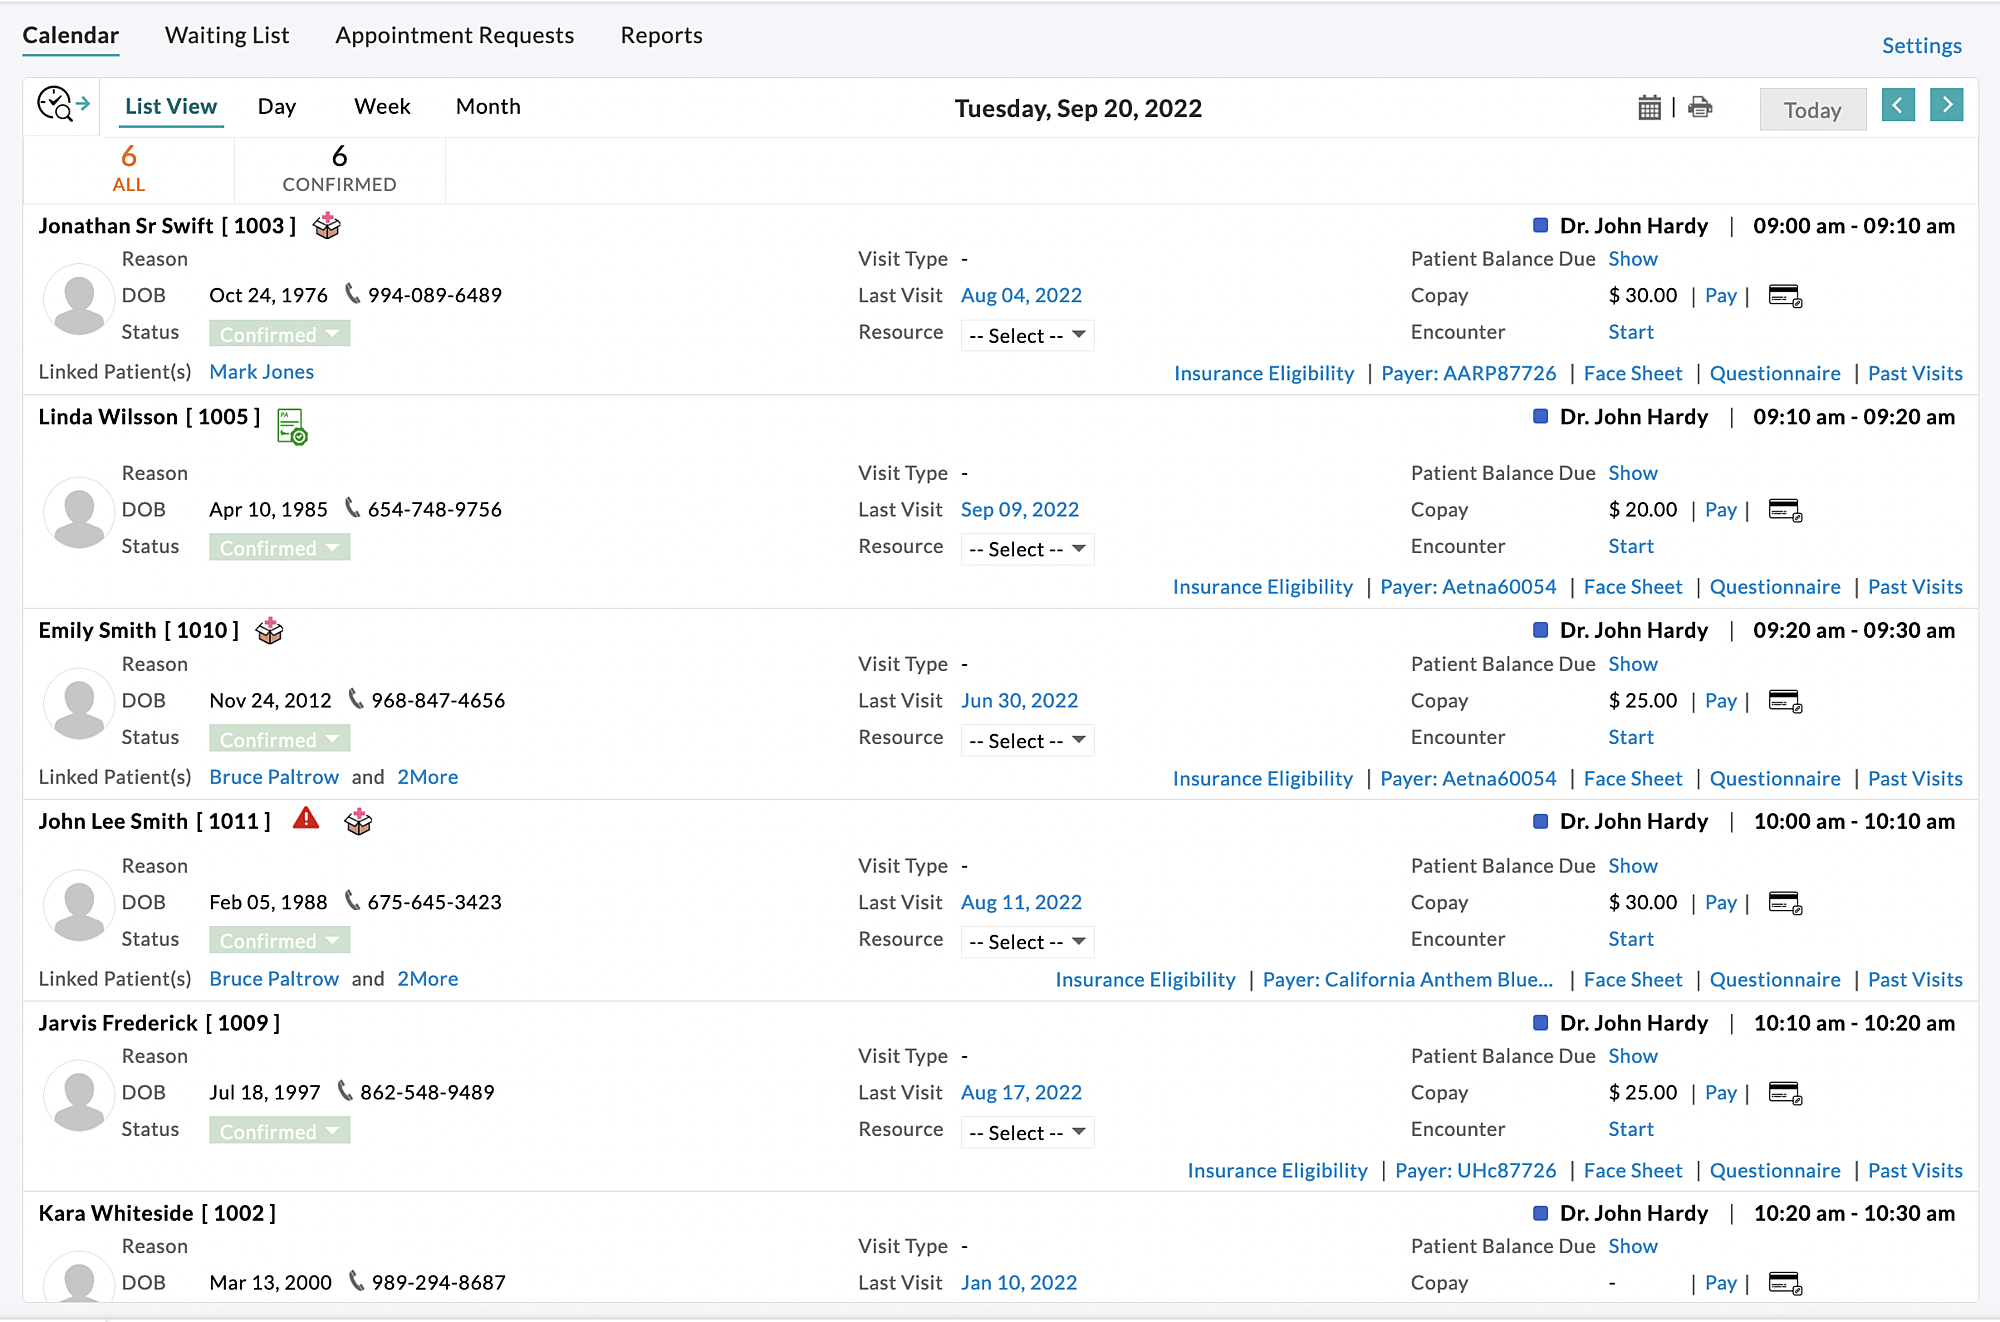Open Resource Select dropdown for Linda Wilsson

tap(1027, 549)
